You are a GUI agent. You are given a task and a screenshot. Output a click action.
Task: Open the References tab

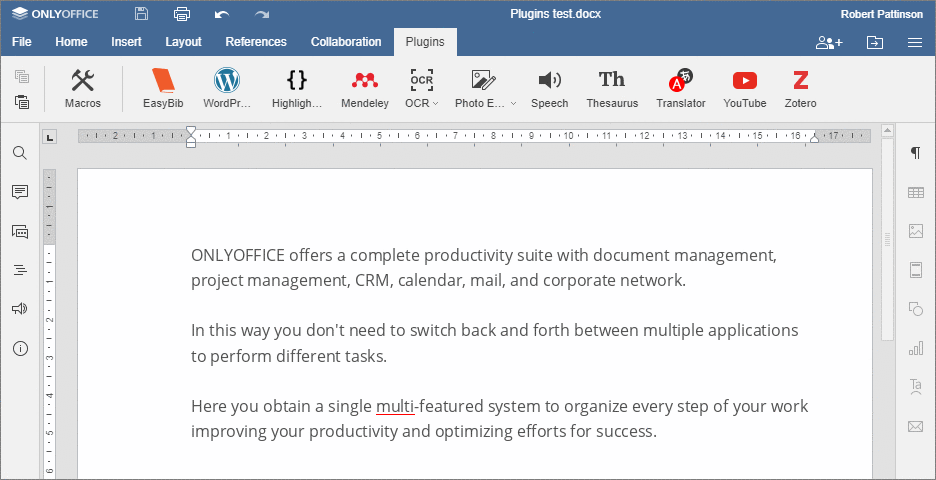click(256, 42)
